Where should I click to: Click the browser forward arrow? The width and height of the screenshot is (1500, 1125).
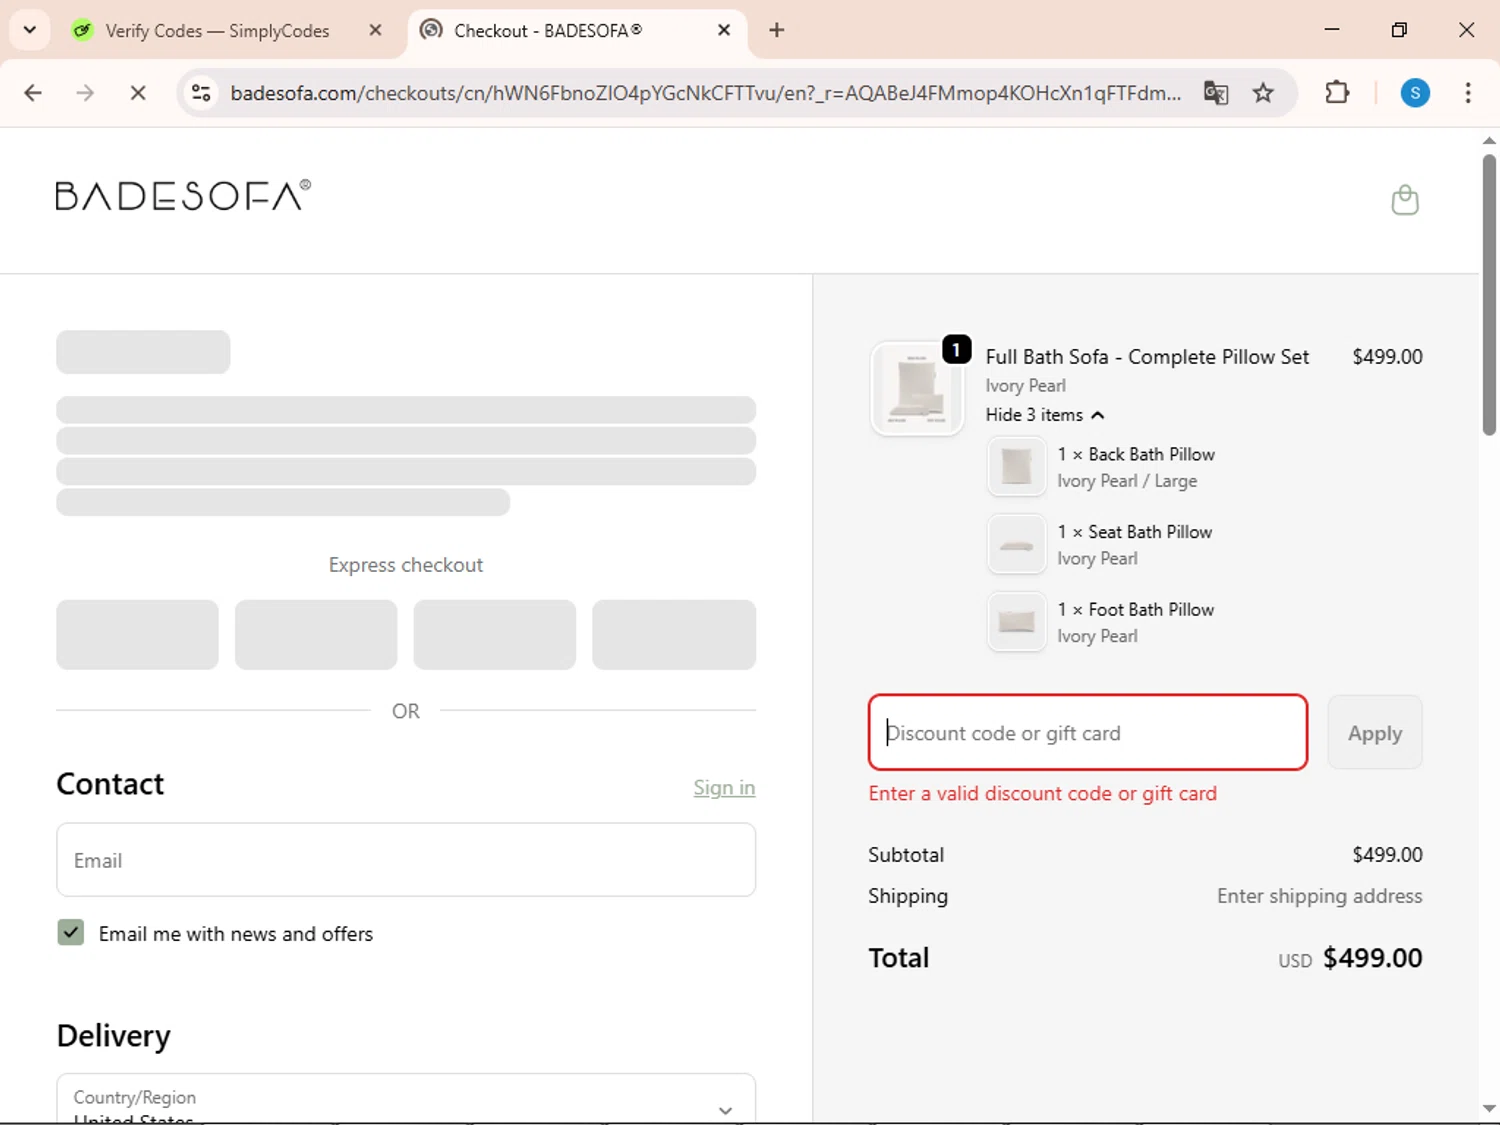click(x=85, y=93)
